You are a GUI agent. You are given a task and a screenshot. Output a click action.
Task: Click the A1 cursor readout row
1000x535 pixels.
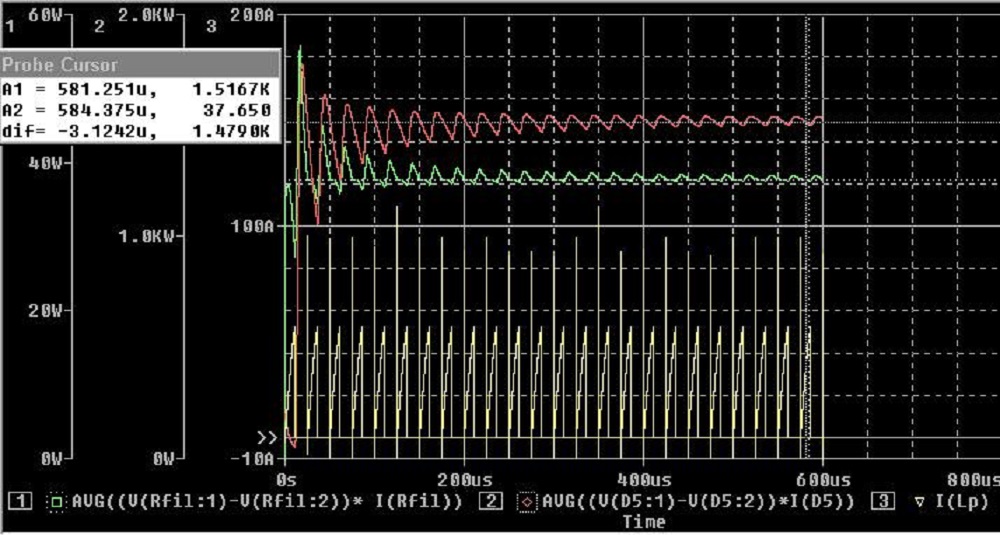(136, 88)
